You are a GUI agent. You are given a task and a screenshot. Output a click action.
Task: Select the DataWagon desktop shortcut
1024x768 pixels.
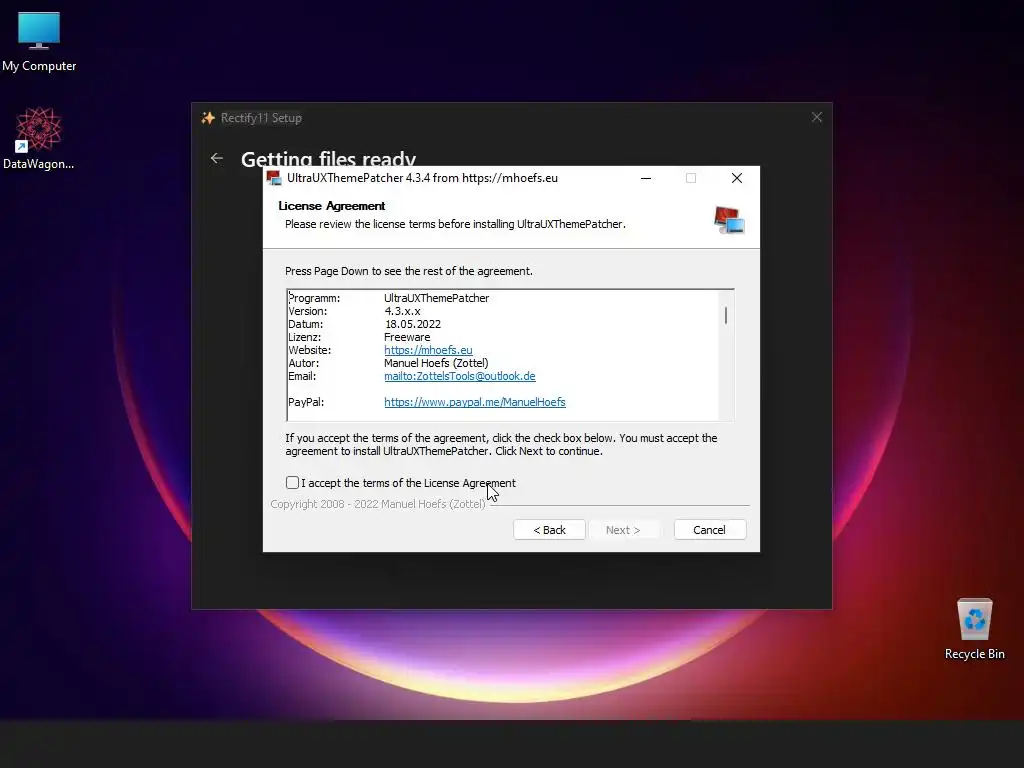39,138
